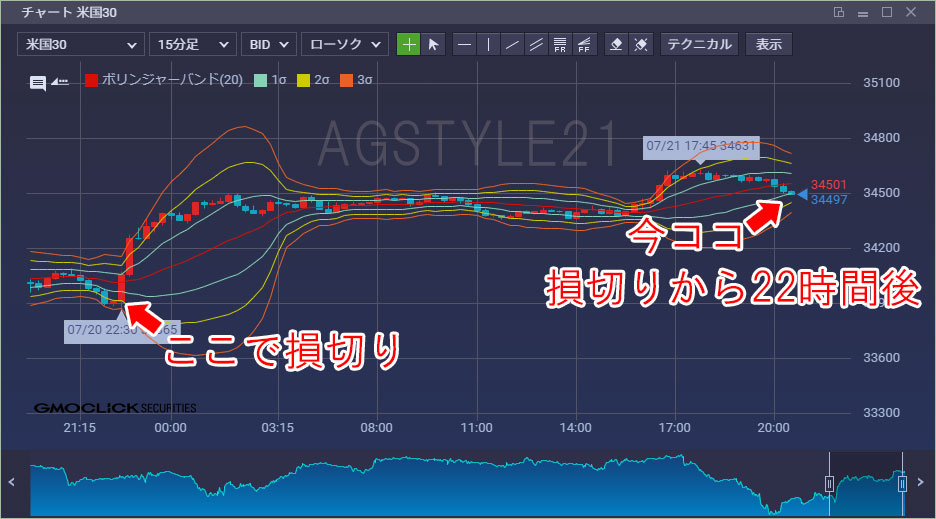Click the チャート 米国30 window title

69,13
